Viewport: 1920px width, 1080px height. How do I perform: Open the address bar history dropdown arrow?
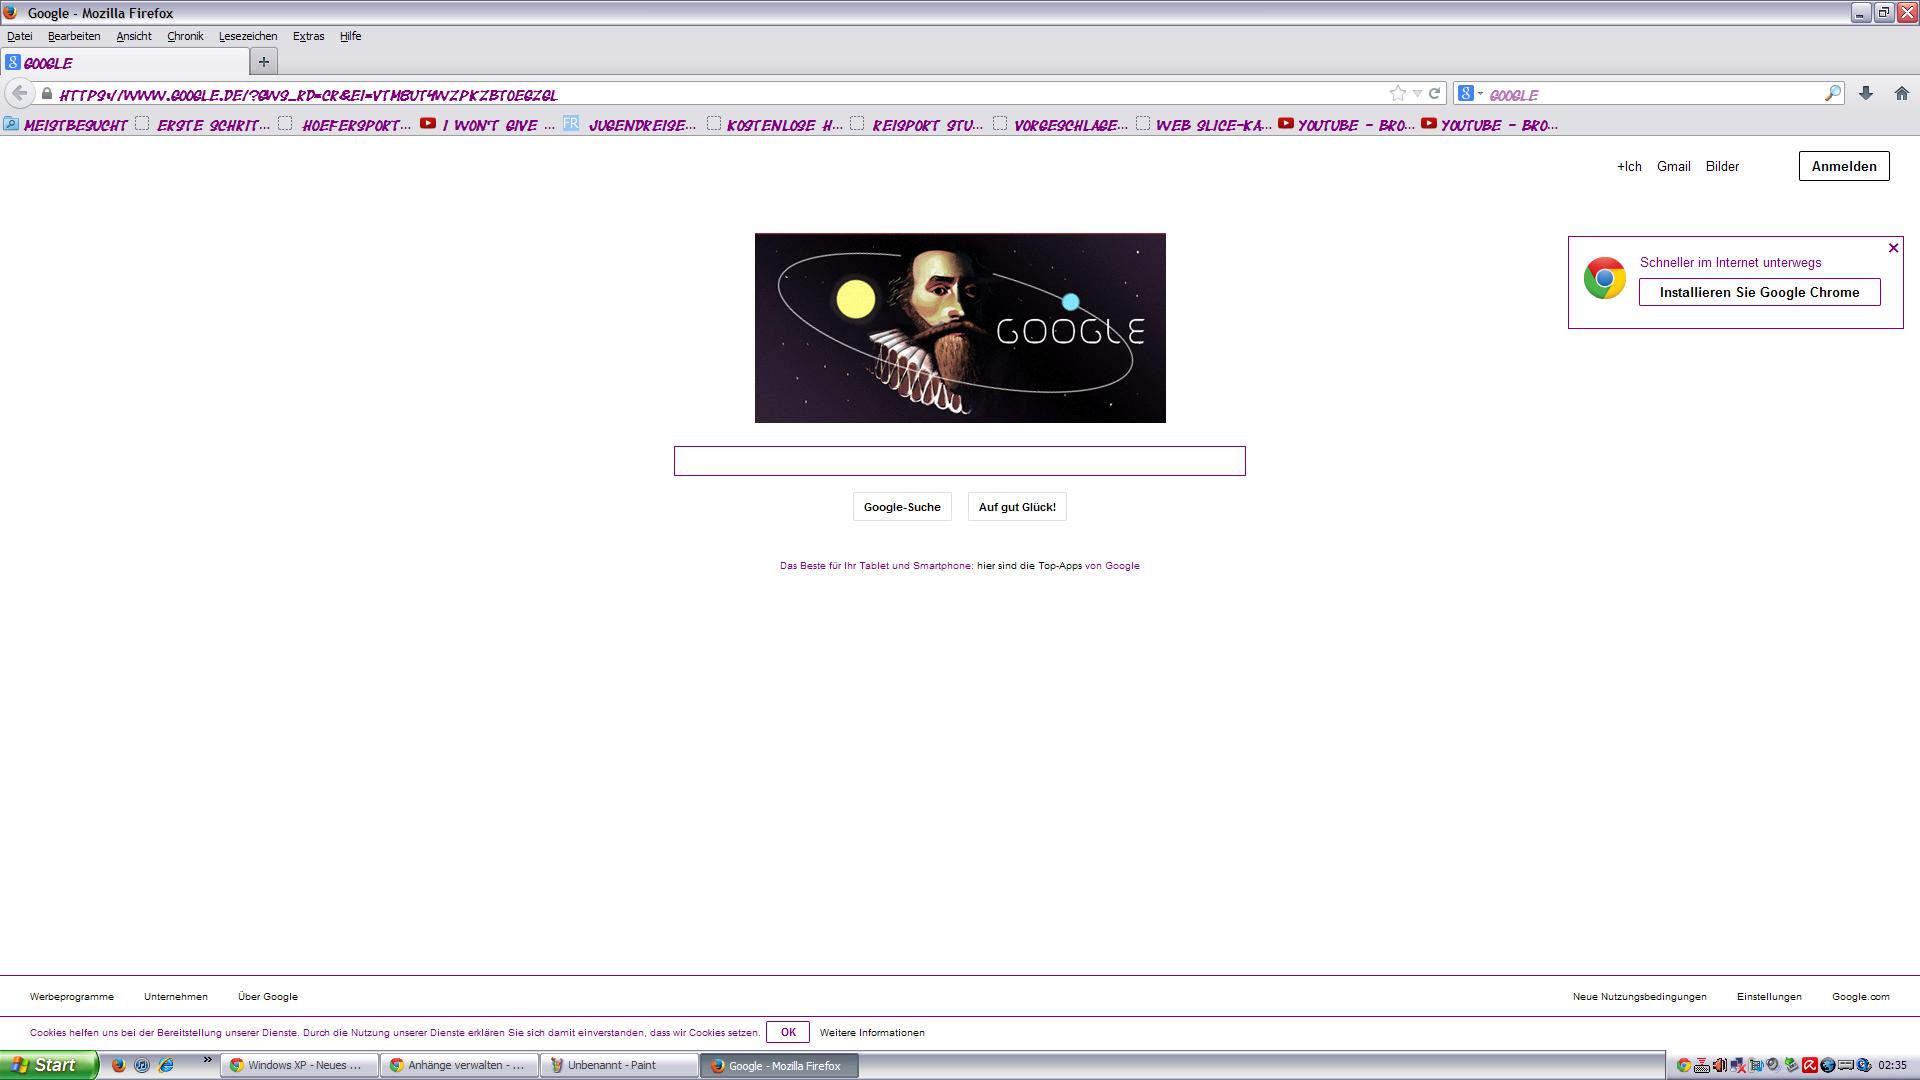click(x=1417, y=93)
